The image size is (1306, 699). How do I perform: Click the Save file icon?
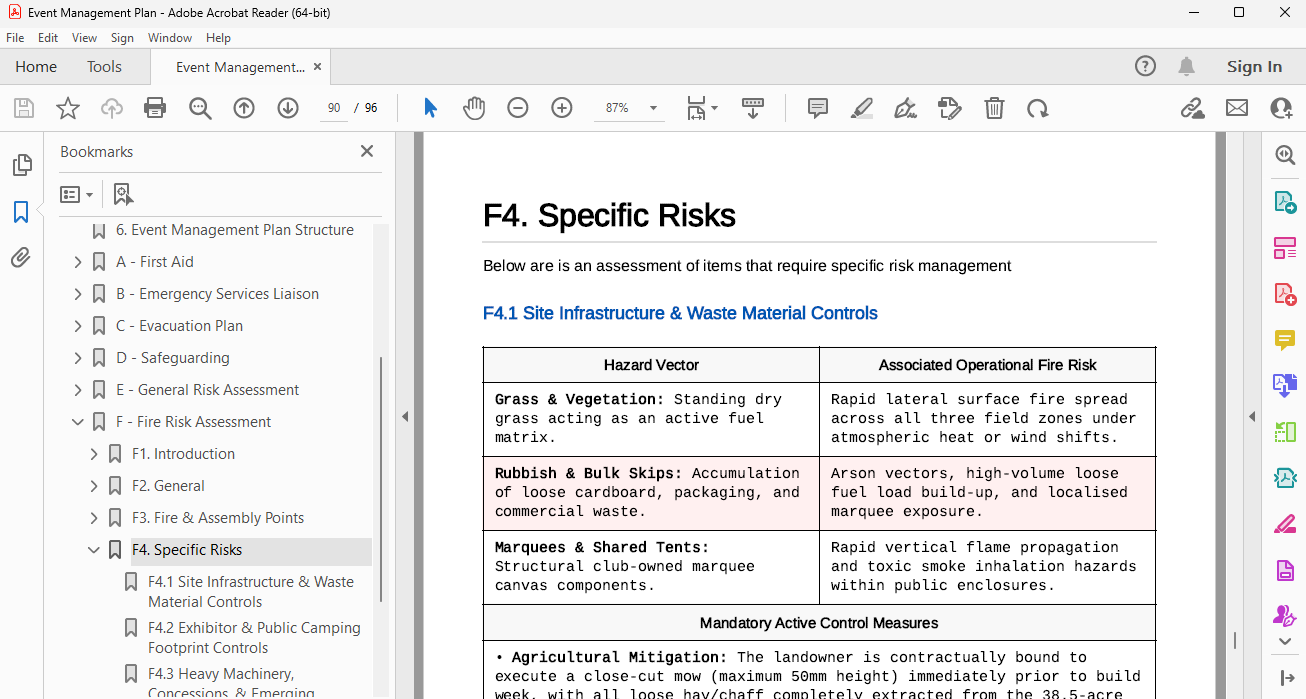pyautogui.click(x=24, y=108)
